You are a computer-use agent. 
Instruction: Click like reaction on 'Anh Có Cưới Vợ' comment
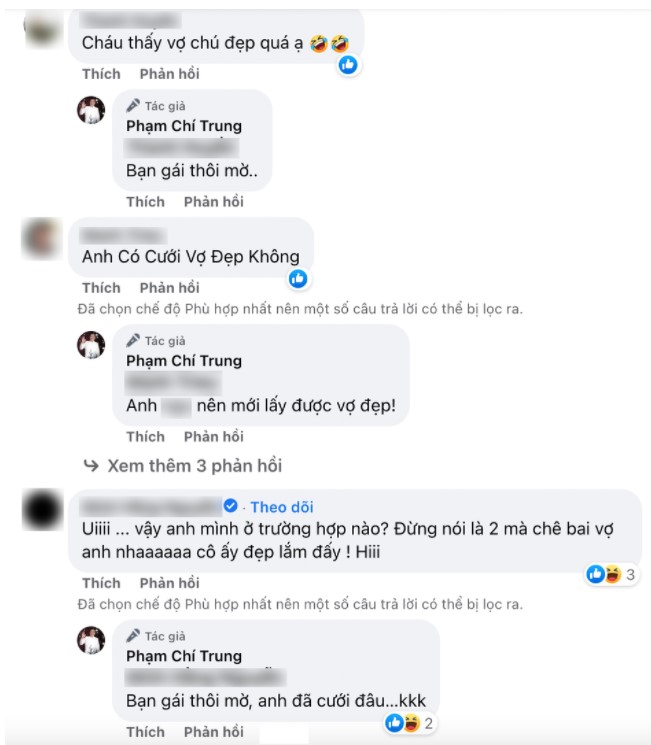click(298, 279)
